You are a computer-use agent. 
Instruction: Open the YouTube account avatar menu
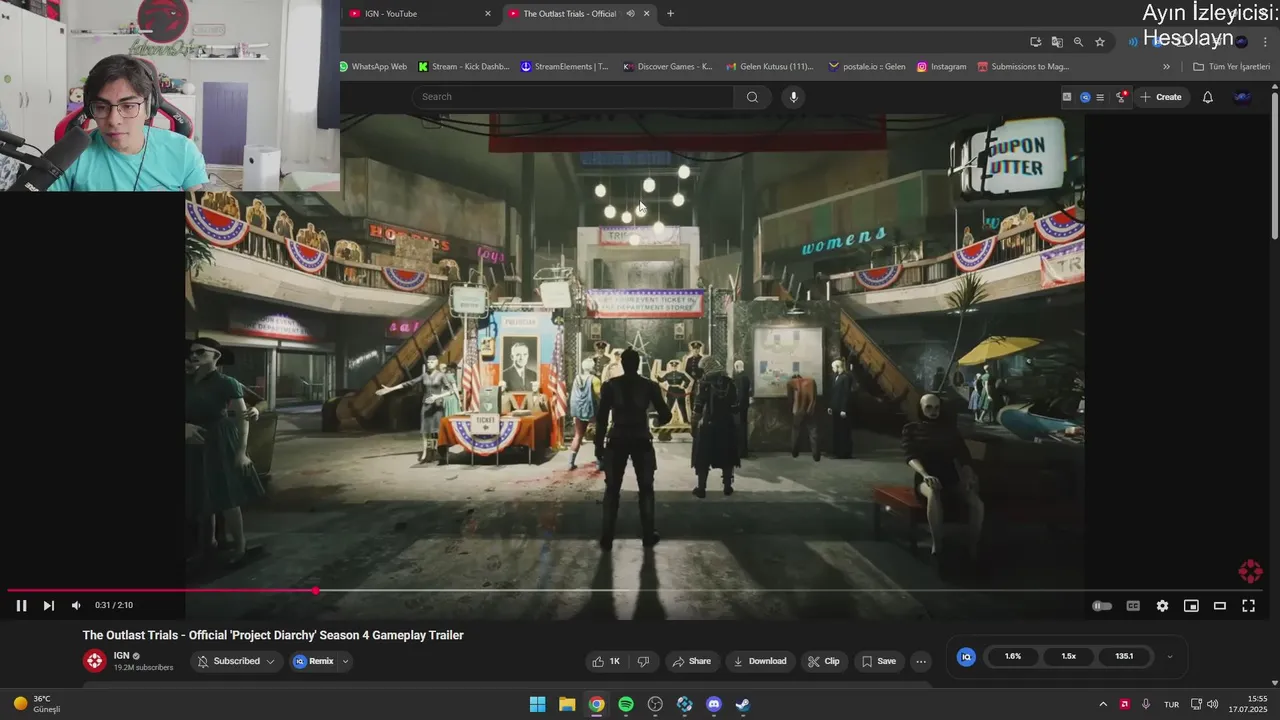(x=1243, y=97)
